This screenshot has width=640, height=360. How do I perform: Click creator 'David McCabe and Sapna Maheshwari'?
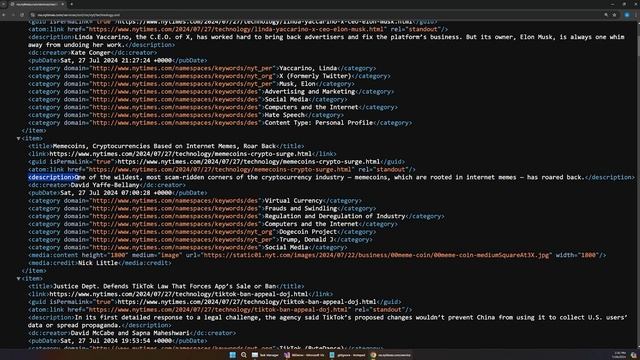130,333
